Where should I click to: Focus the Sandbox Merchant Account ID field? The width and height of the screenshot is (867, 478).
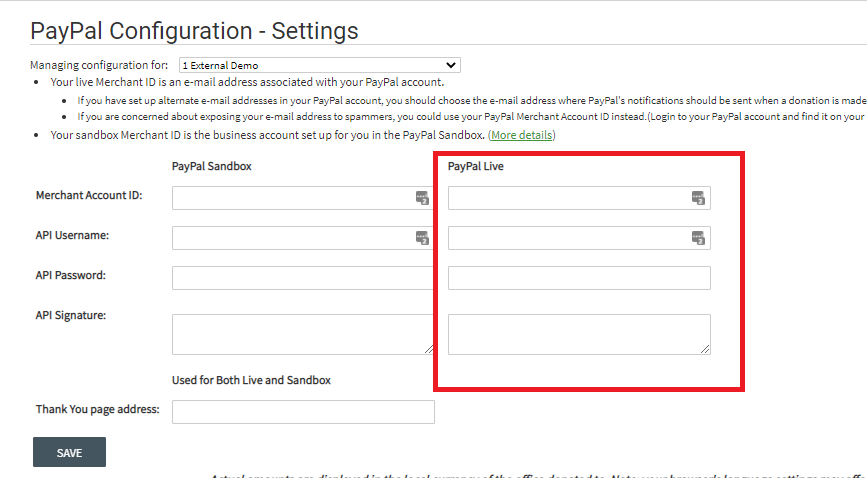(303, 198)
